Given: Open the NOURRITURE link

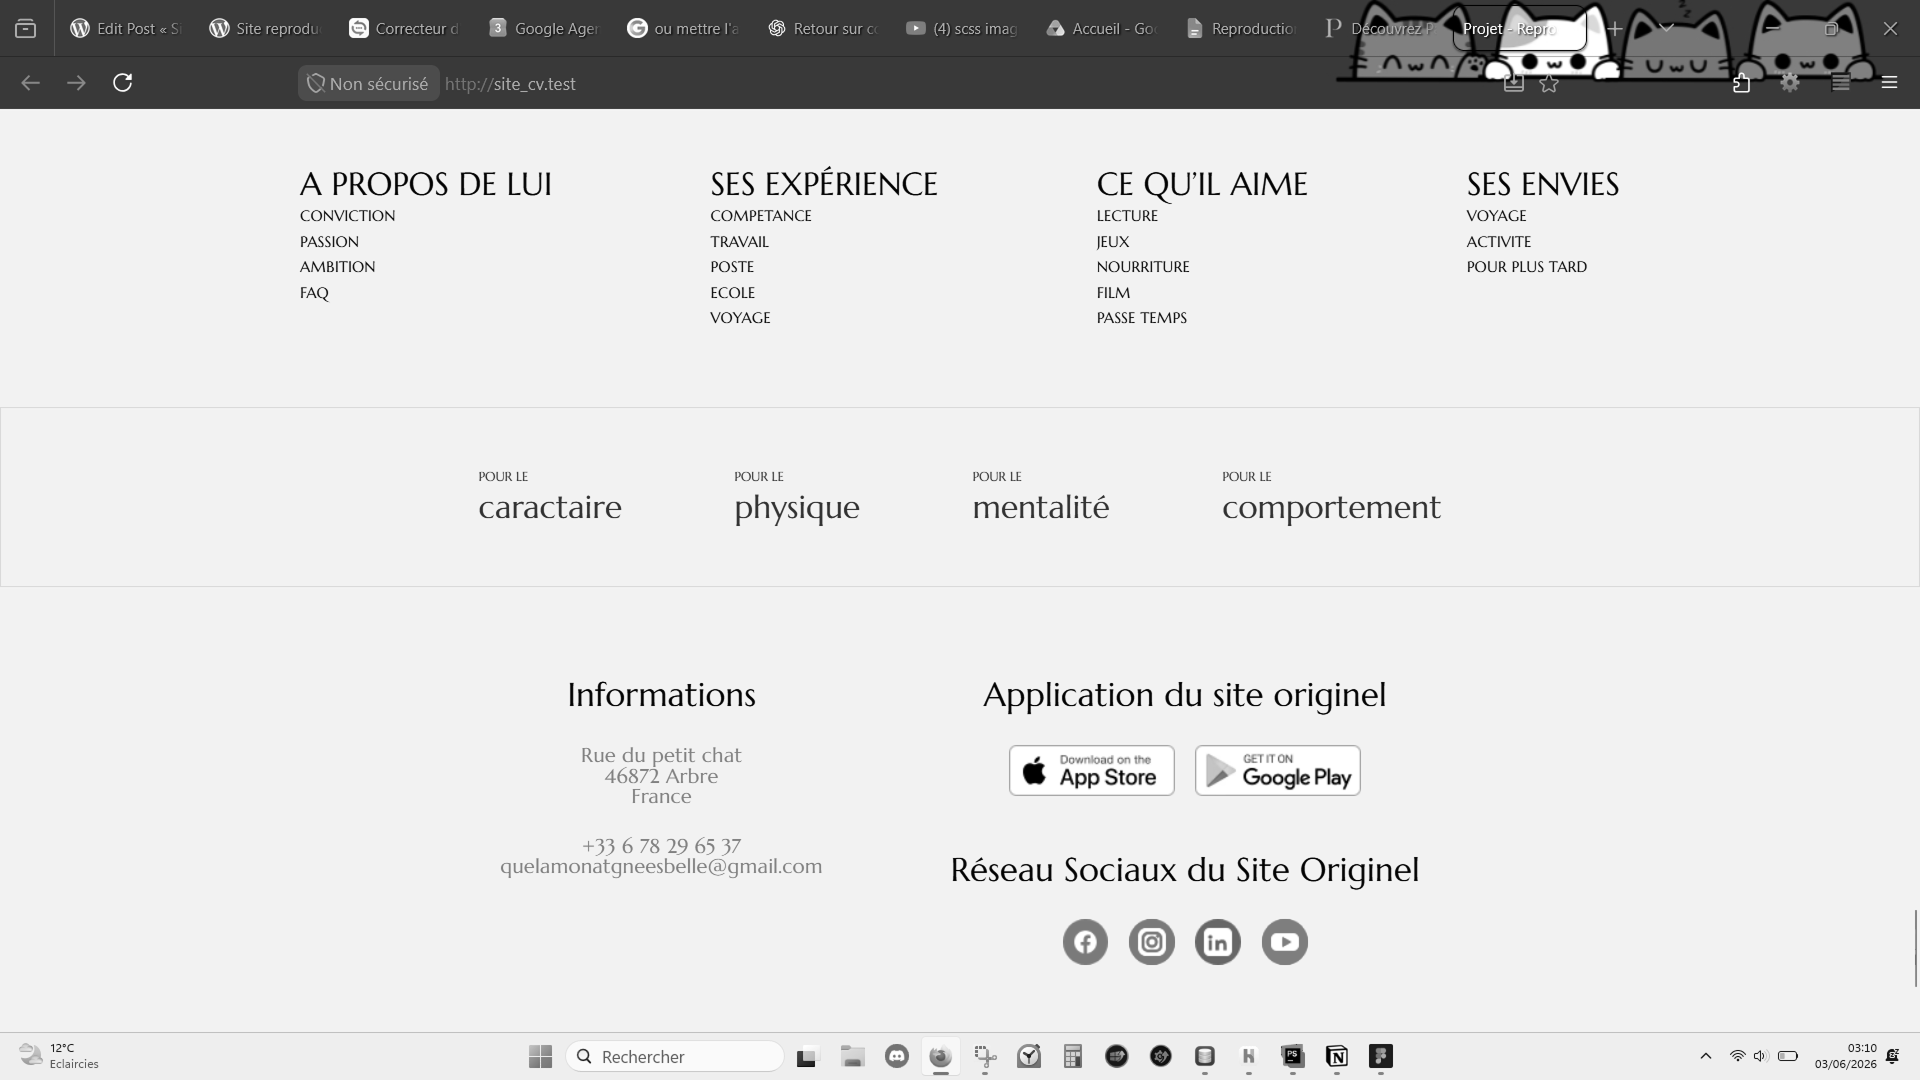Looking at the screenshot, I should coord(1143,267).
